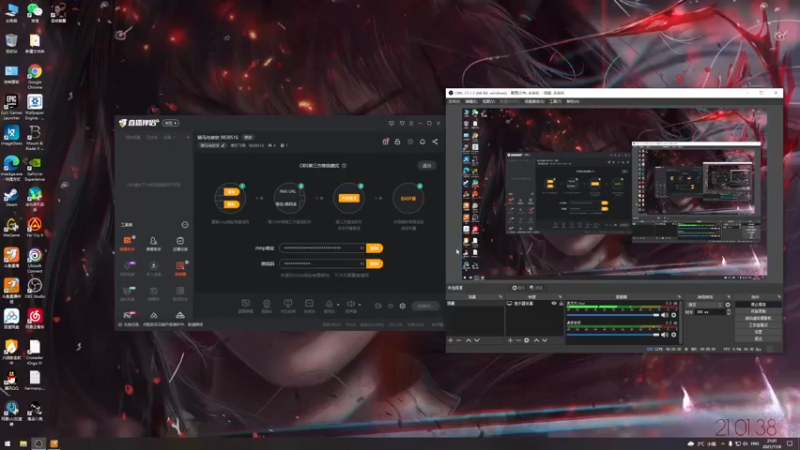Open the gift box icon in streaming app header
Image resolution: width=800 pixels, height=450 pixels.
pyautogui.click(x=385, y=142)
